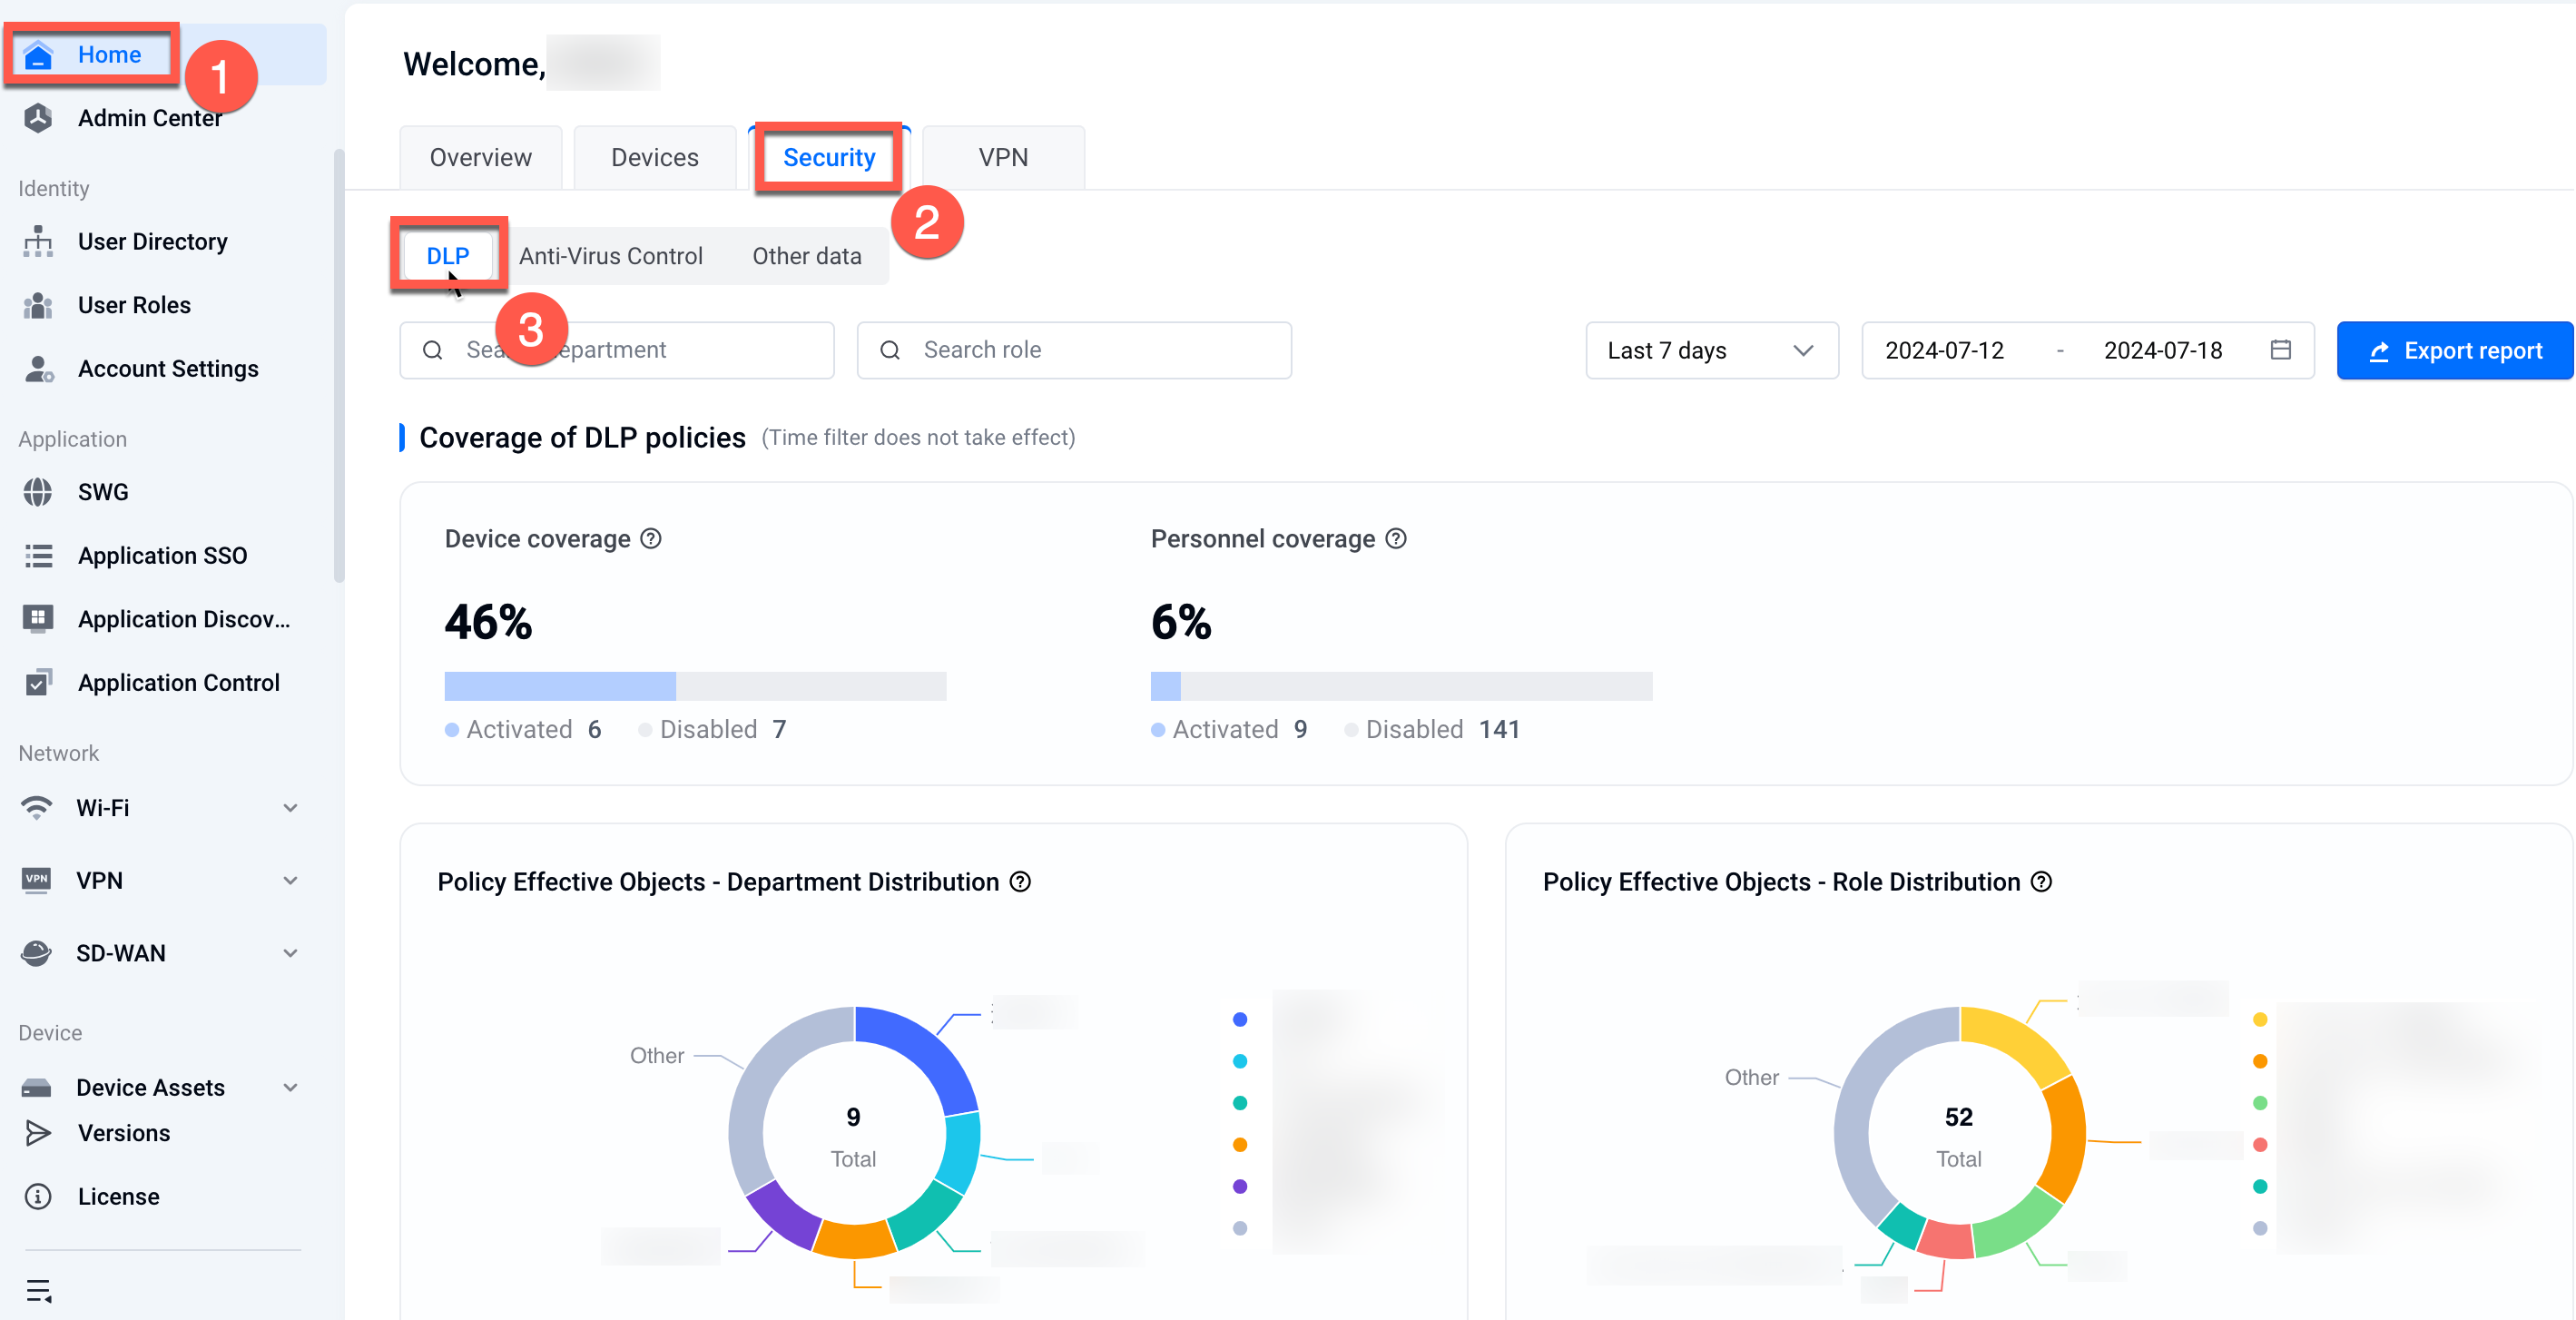The height and width of the screenshot is (1320, 2576).
Task: Click the DLP sub-tab
Action: point(447,256)
